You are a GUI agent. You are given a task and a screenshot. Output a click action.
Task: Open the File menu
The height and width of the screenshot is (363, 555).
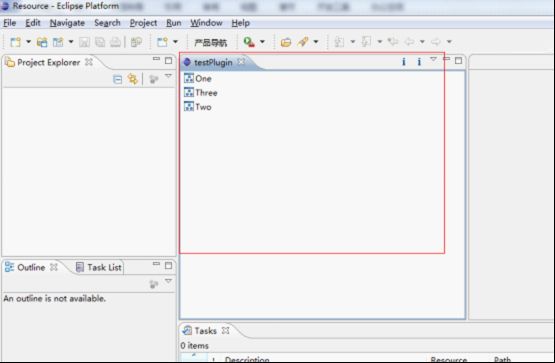(10, 23)
